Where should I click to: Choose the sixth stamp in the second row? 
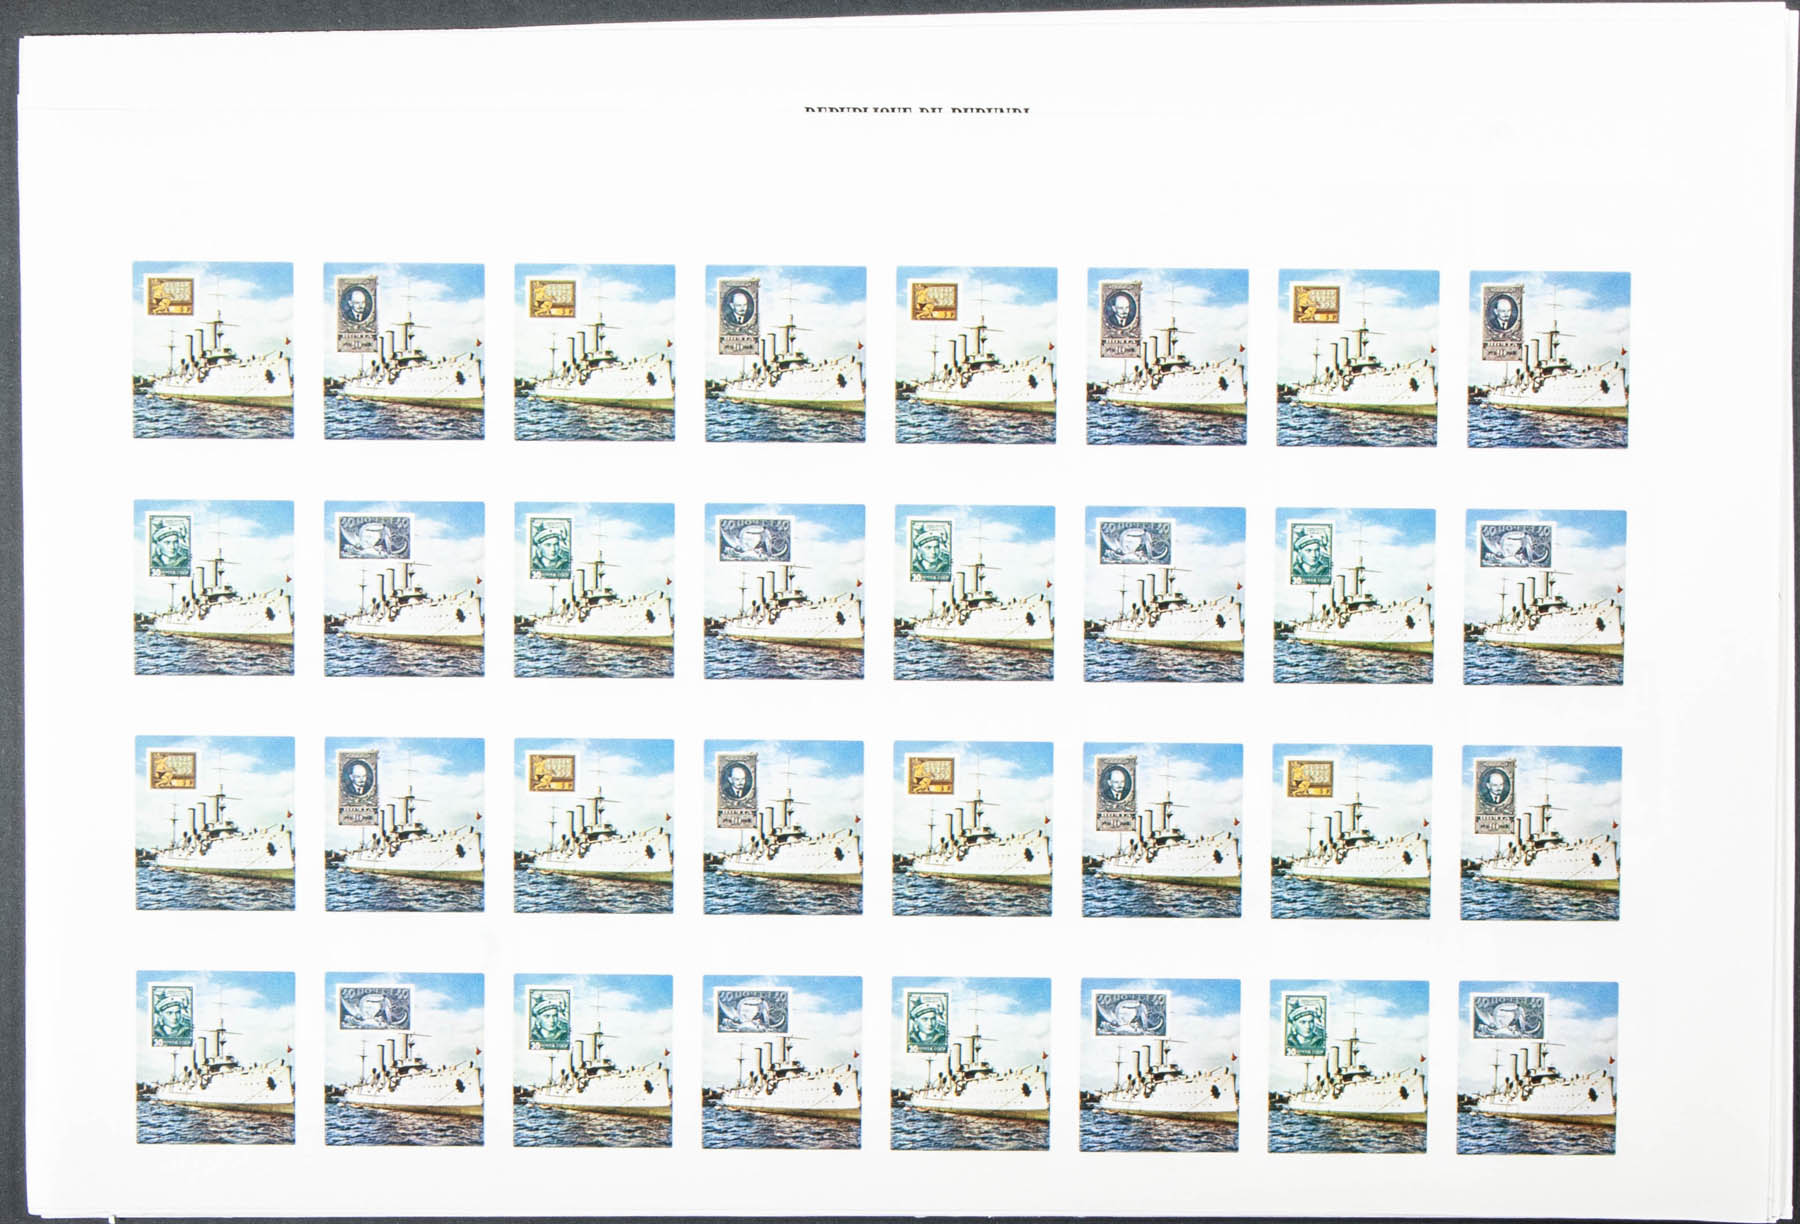[x=1165, y=594]
